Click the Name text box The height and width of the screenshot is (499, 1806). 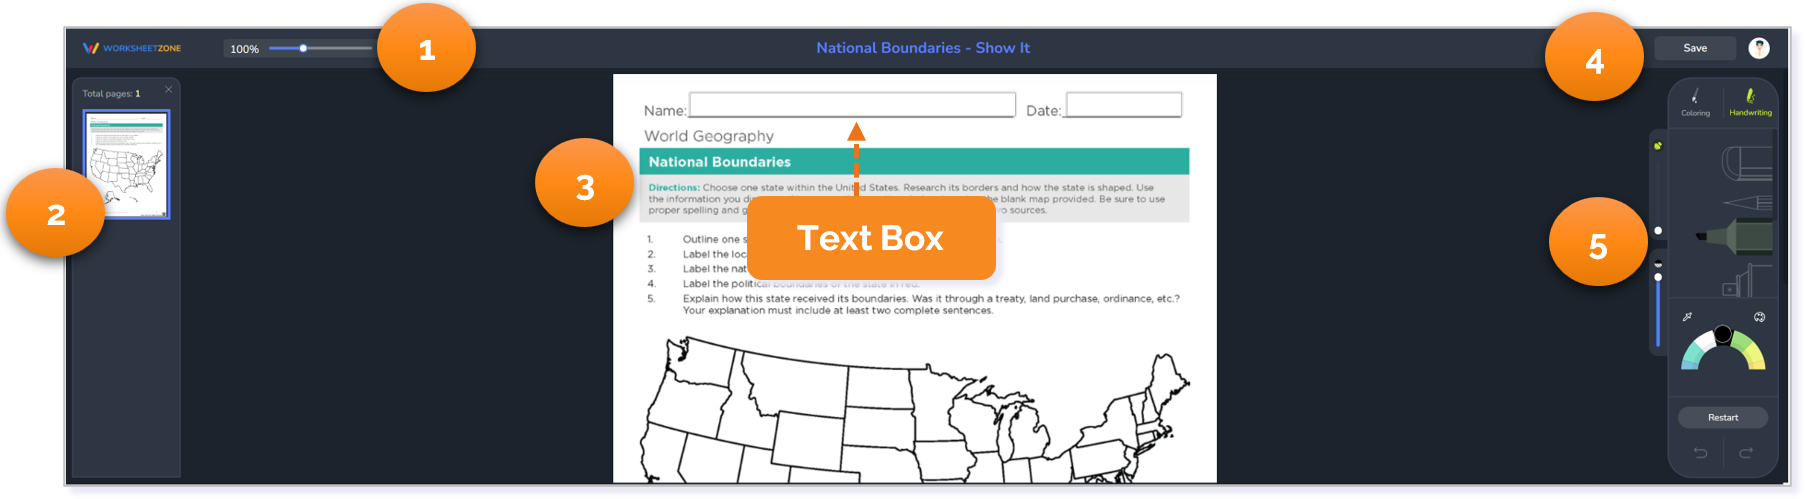(x=852, y=105)
